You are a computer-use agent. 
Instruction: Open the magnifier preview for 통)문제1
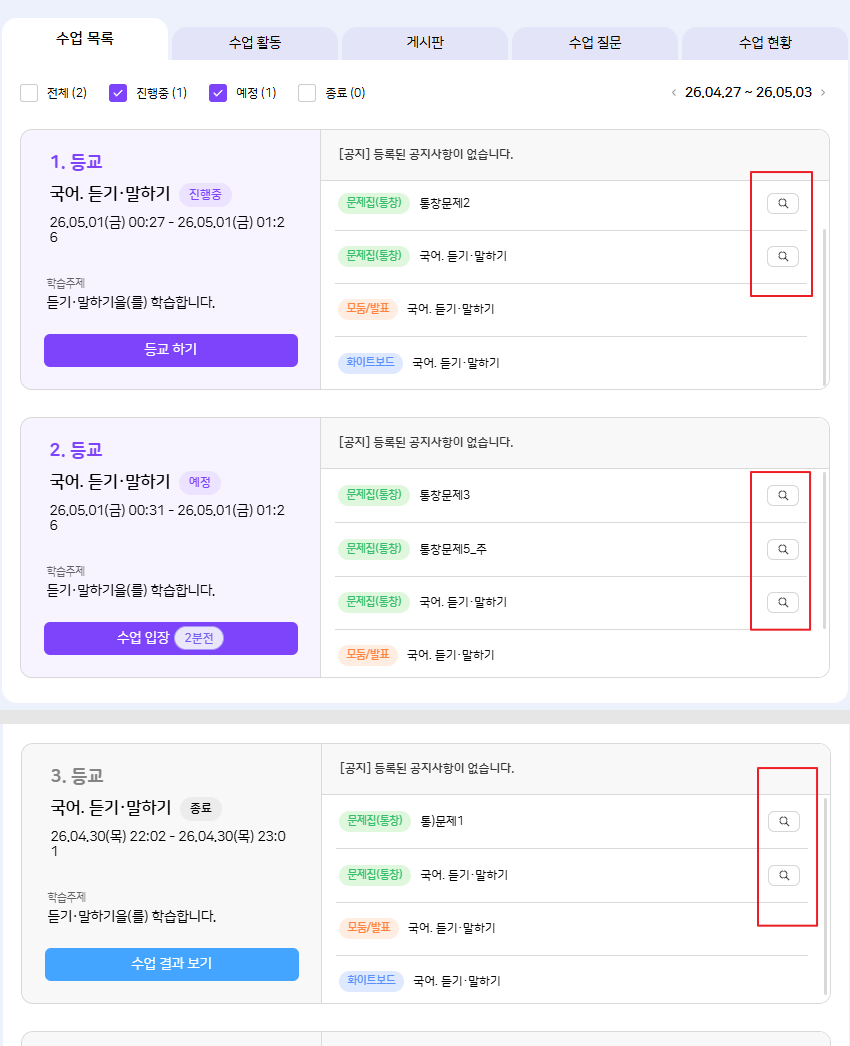(x=784, y=821)
